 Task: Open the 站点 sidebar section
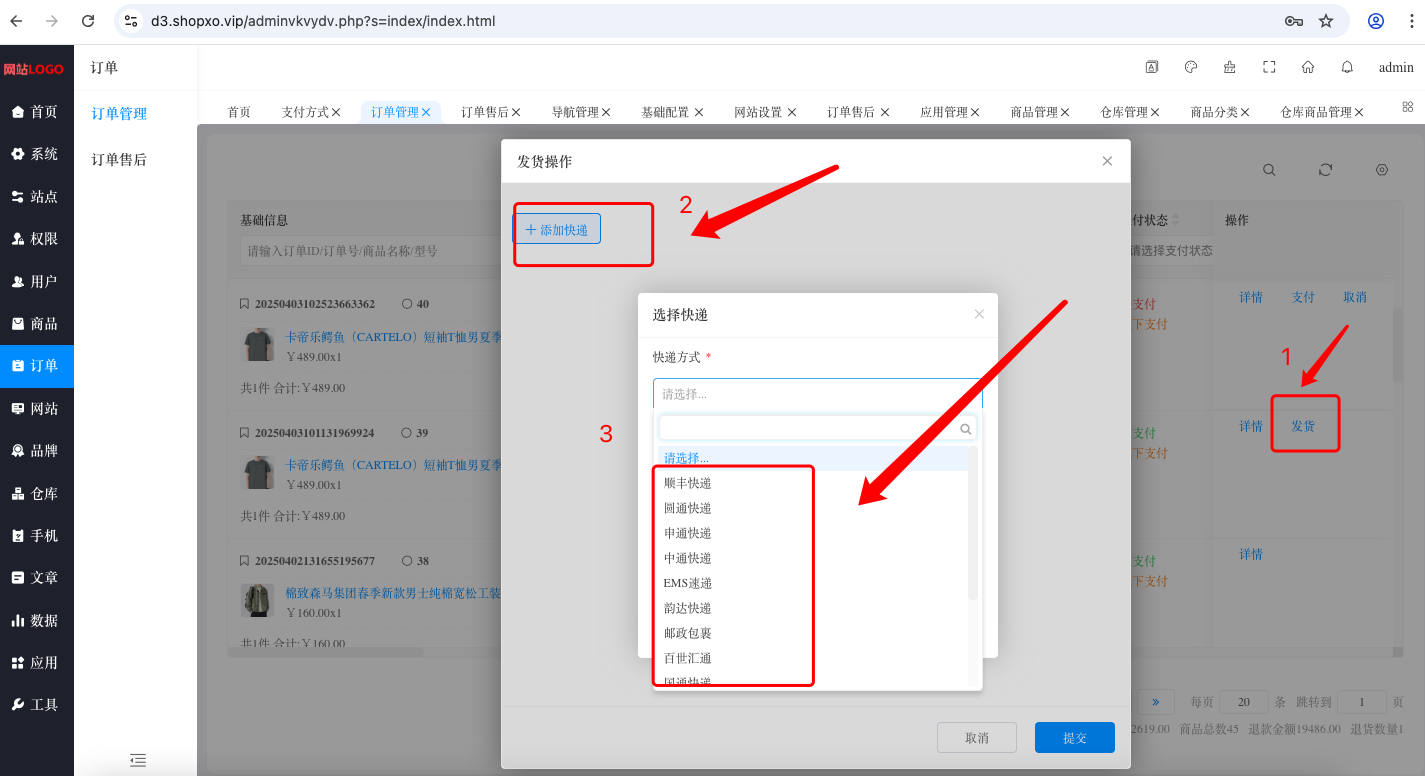point(36,197)
